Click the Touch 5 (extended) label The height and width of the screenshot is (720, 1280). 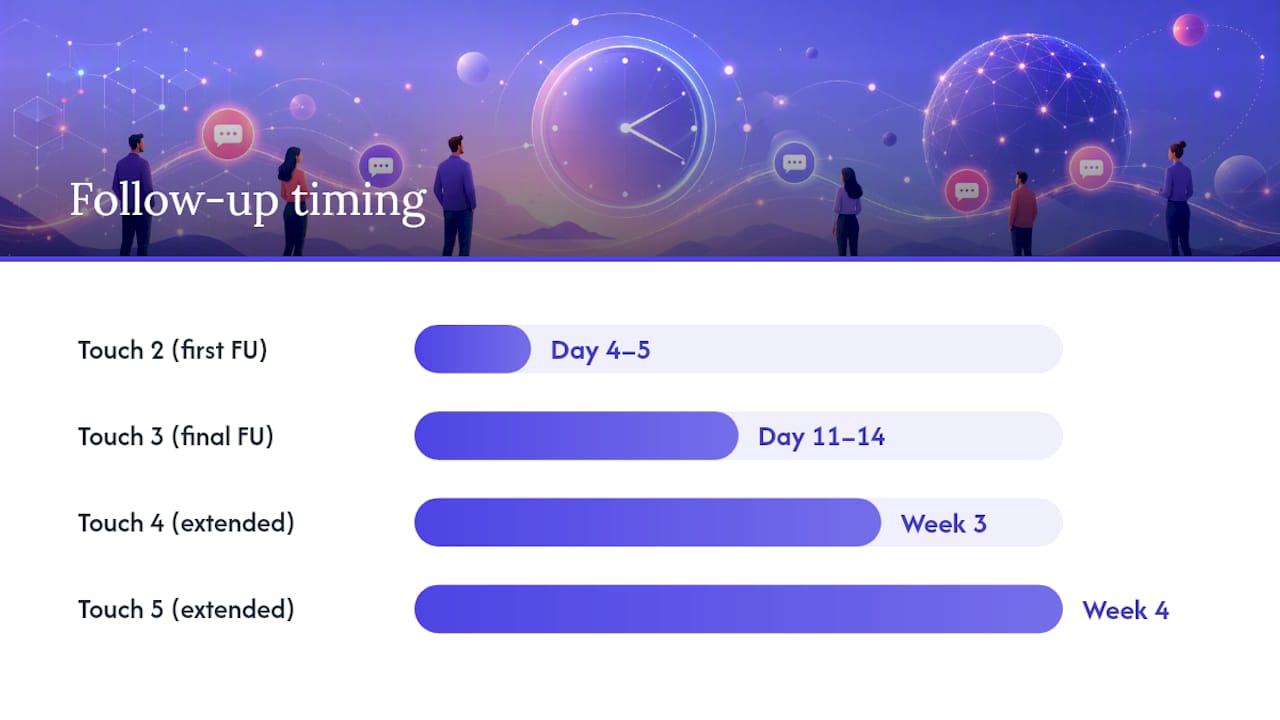(x=186, y=609)
